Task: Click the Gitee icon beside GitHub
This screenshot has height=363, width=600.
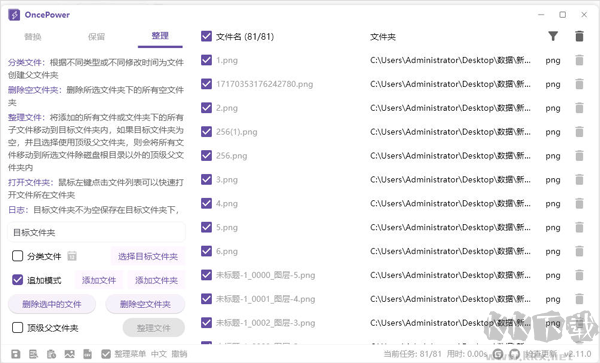Action: (x=498, y=354)
